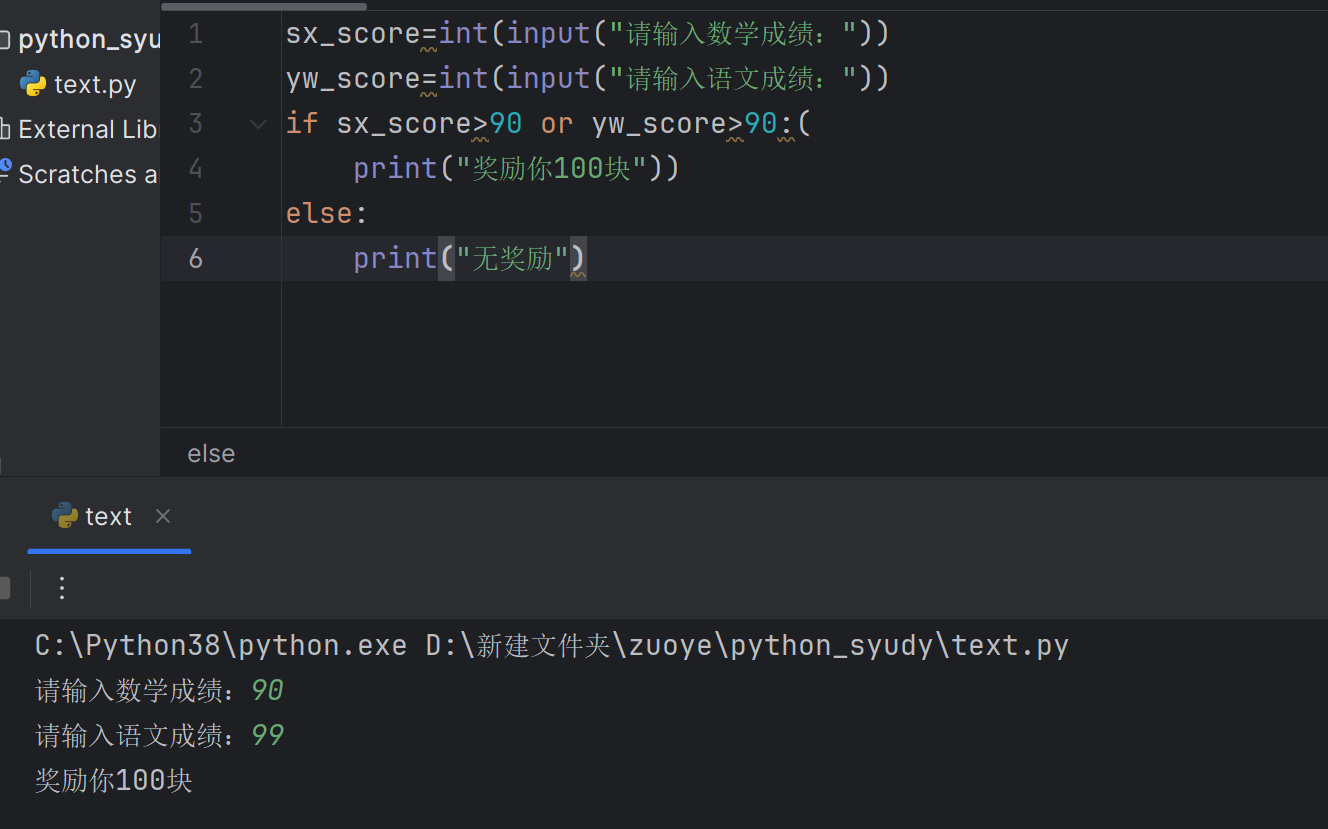Select text.py in the project tree
Image resolution: width=1328 pixels, height=829 pixels.
(x=95, y=85)
